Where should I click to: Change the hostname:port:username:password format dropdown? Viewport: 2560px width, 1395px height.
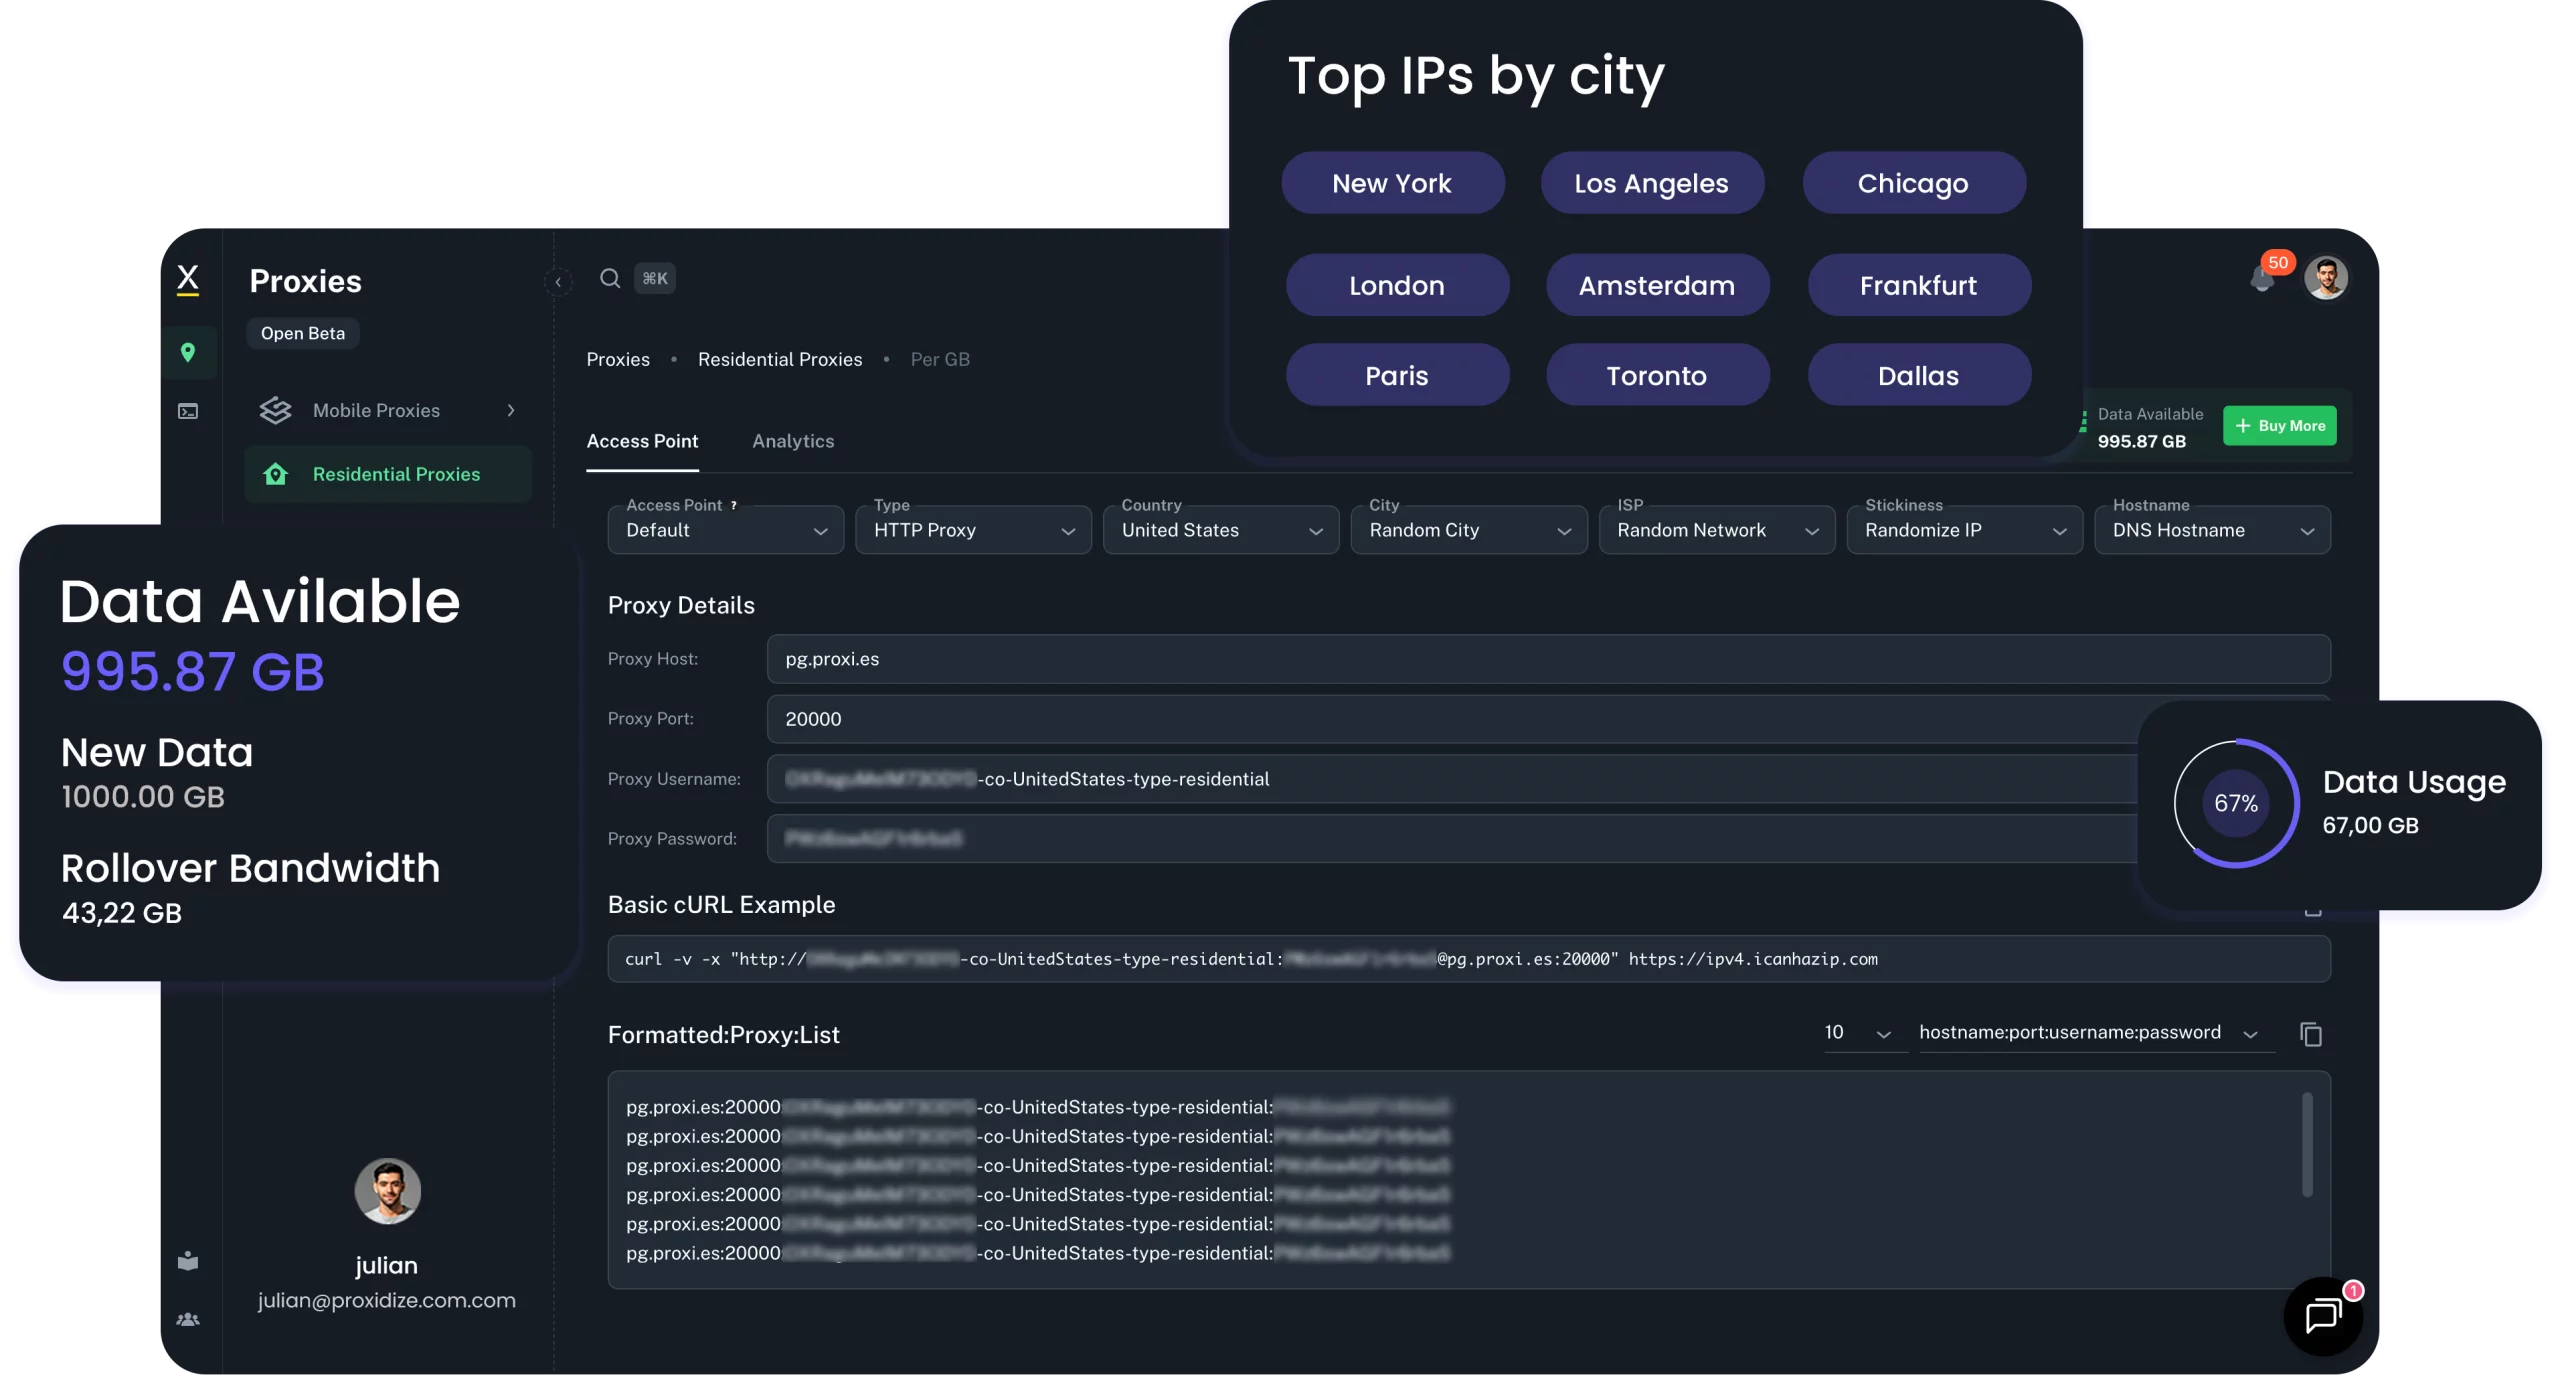coord(2088,1033)
